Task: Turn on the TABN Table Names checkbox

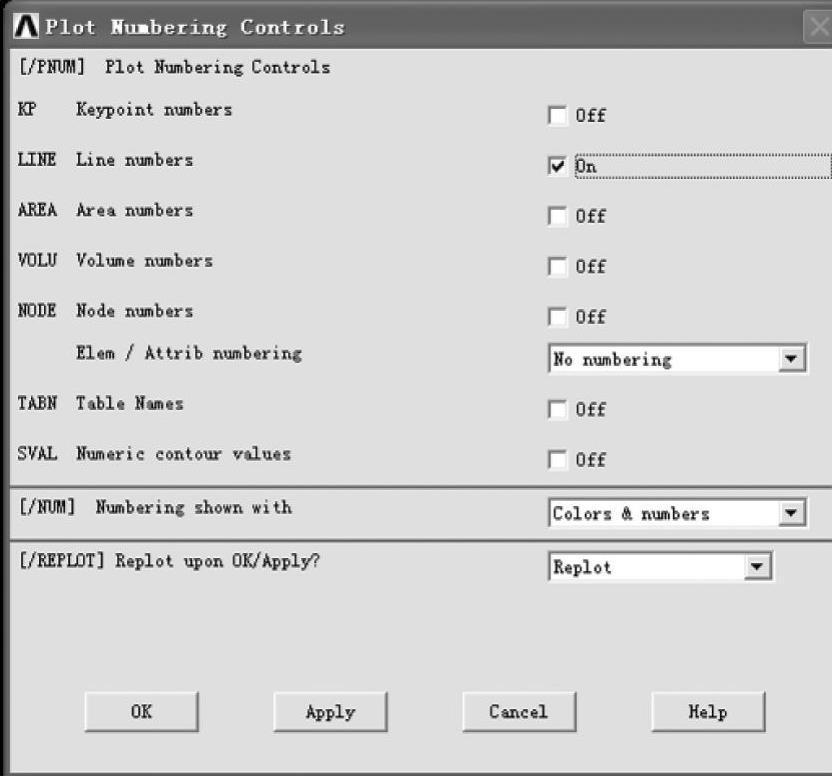Action: pos(557,410)
